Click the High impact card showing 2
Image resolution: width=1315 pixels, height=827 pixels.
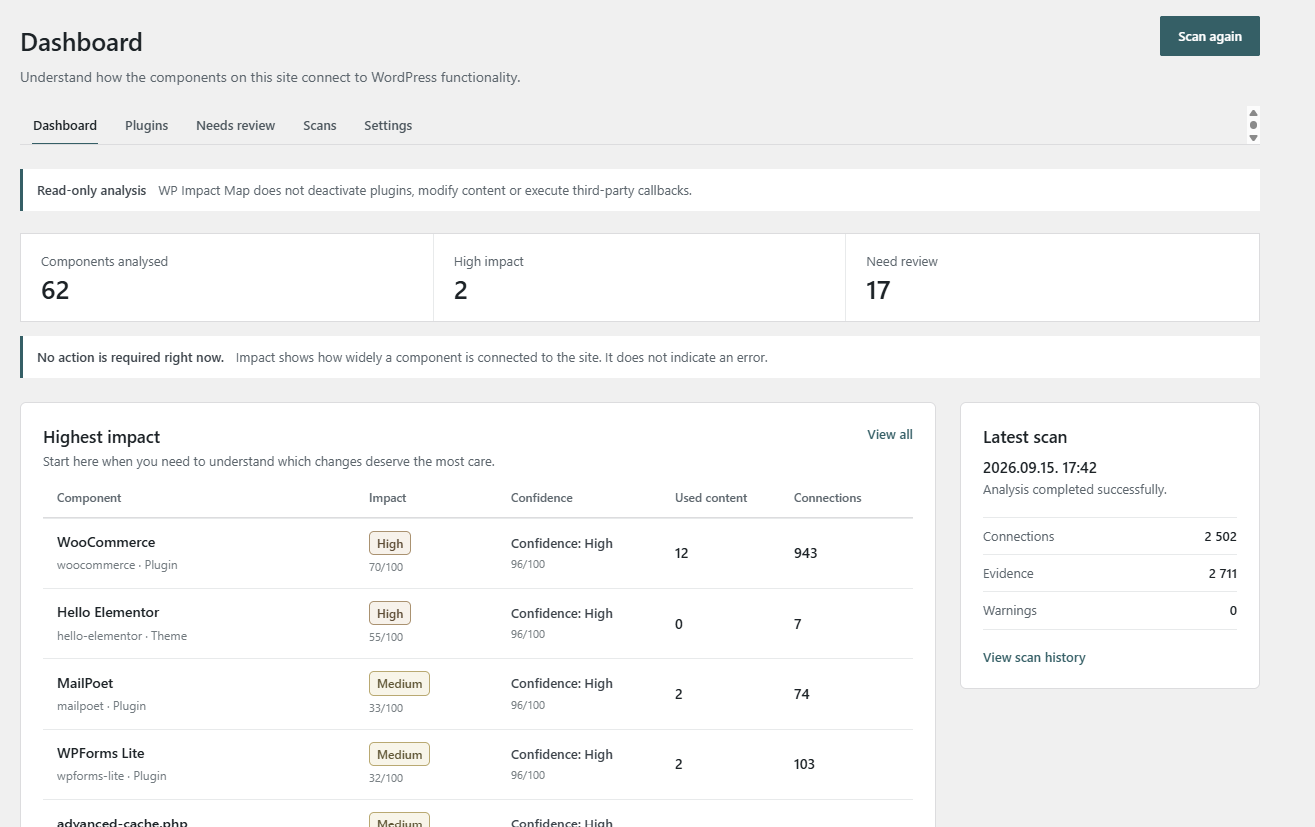(639, 278)
